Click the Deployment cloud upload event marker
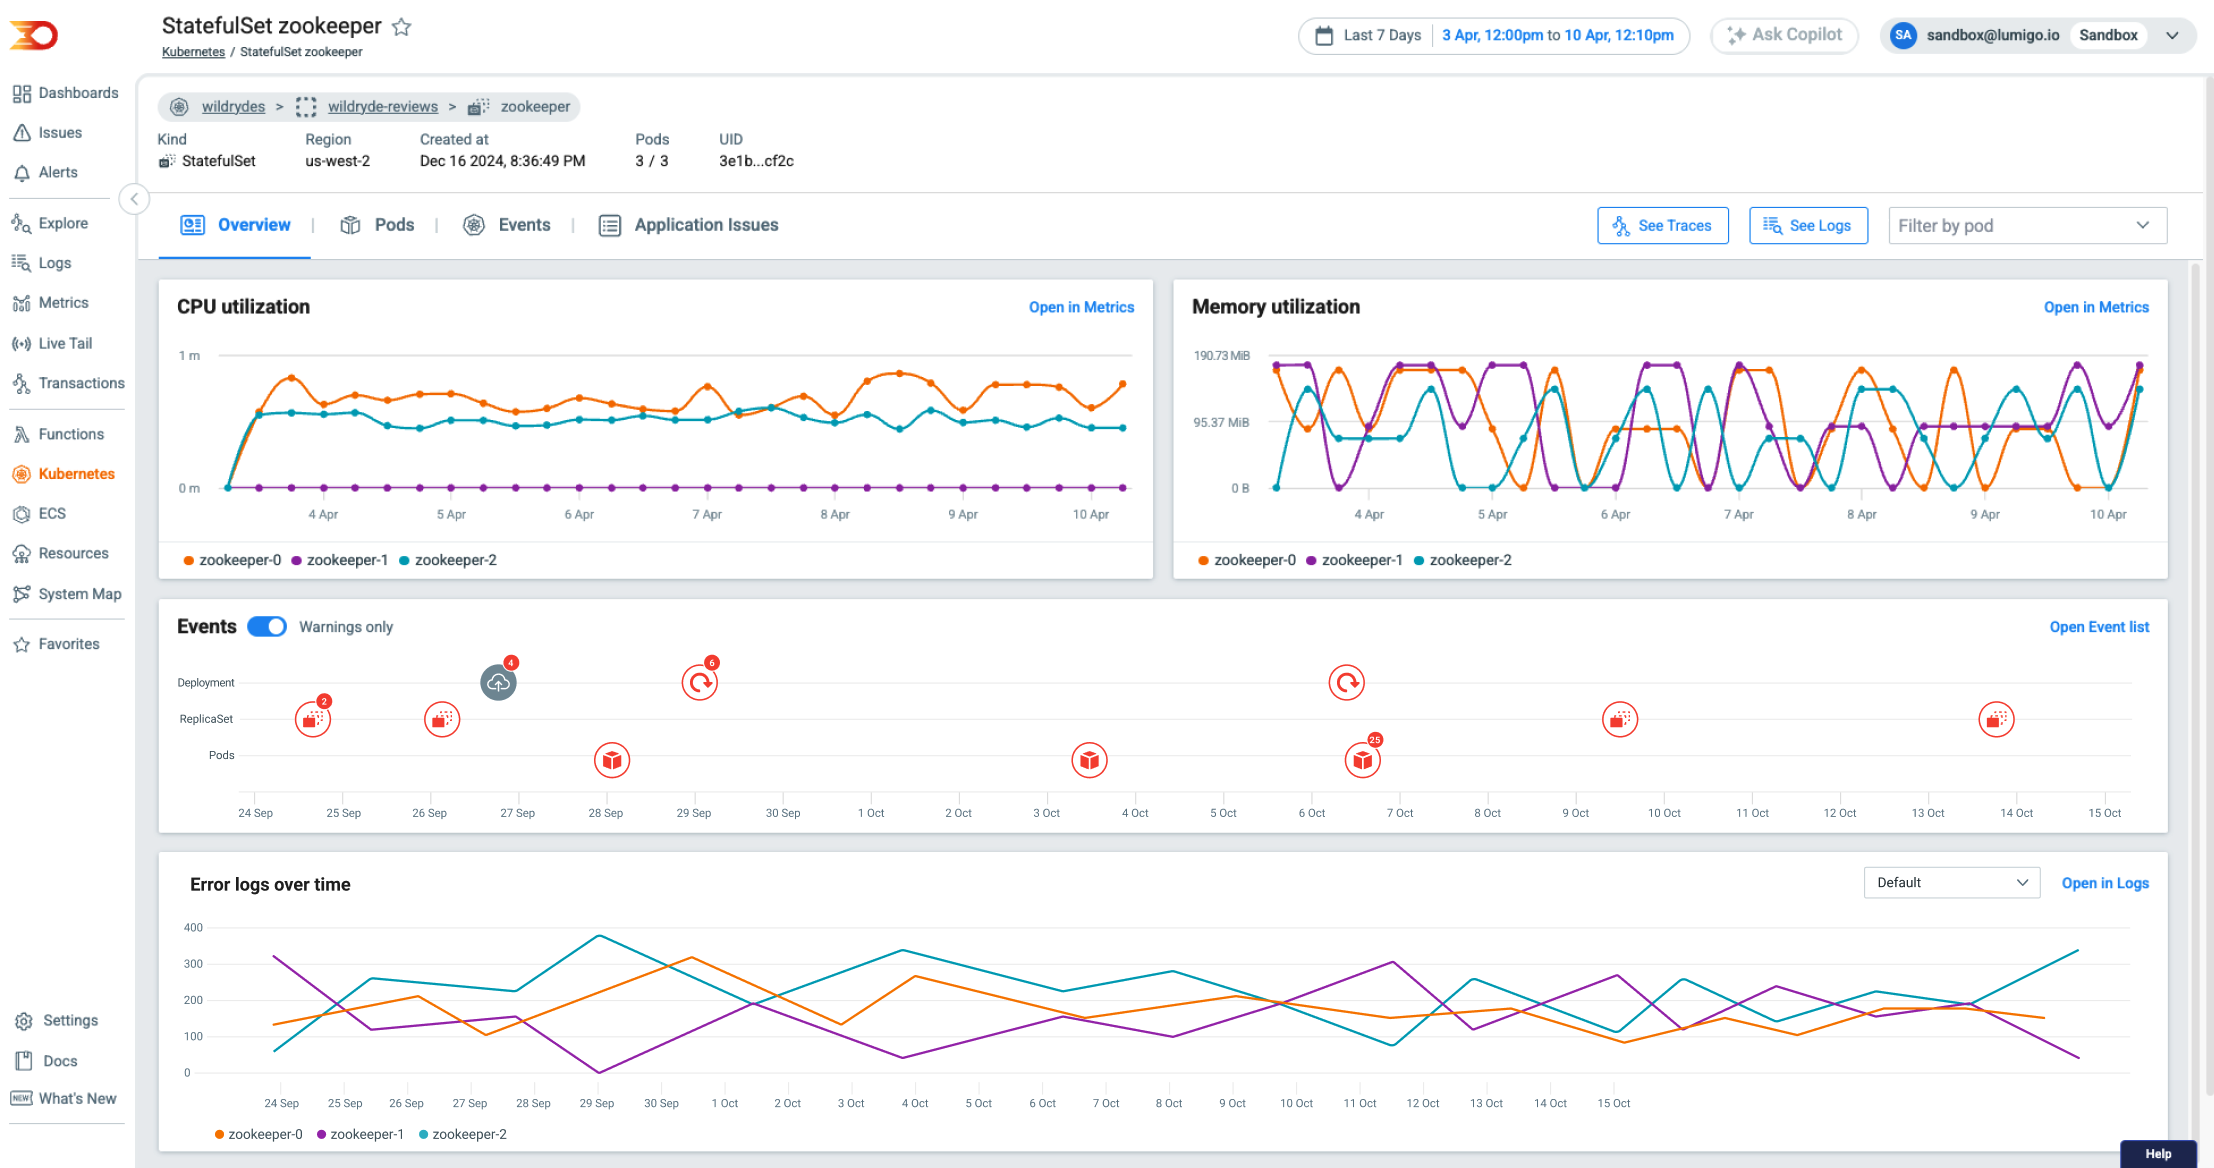The height and width of the screenshot is (1168, 2214). (x=498, y=683)
